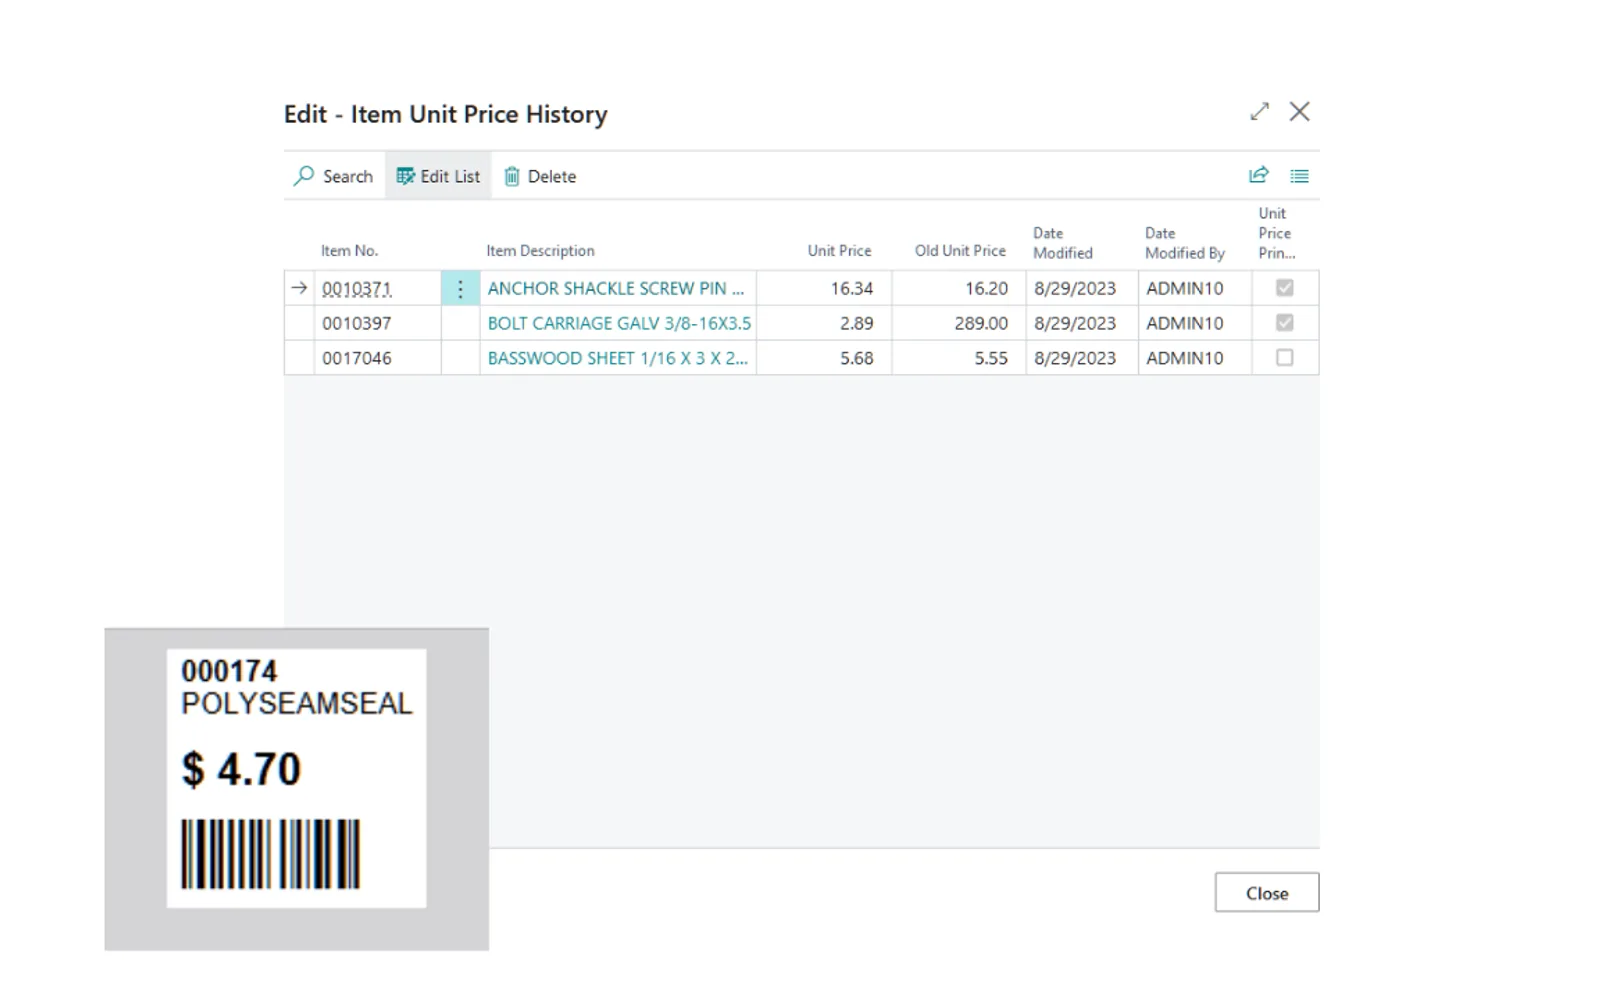
Task: Open ANCHOR SHACKLE SCREW PIN item link
Action: (x=616, y=288)
